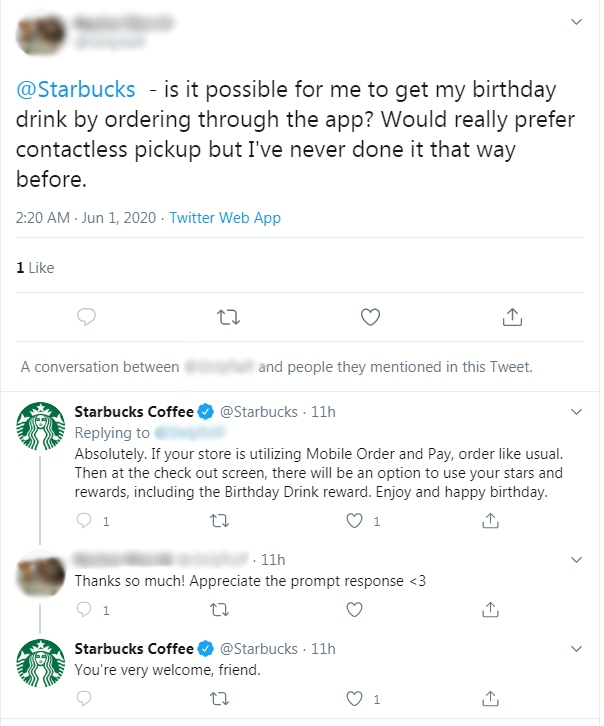The height and width of the screenshot is (726, 604).
Task: Click the @Starbucks mention link in tweet
Action: point(75,89)
